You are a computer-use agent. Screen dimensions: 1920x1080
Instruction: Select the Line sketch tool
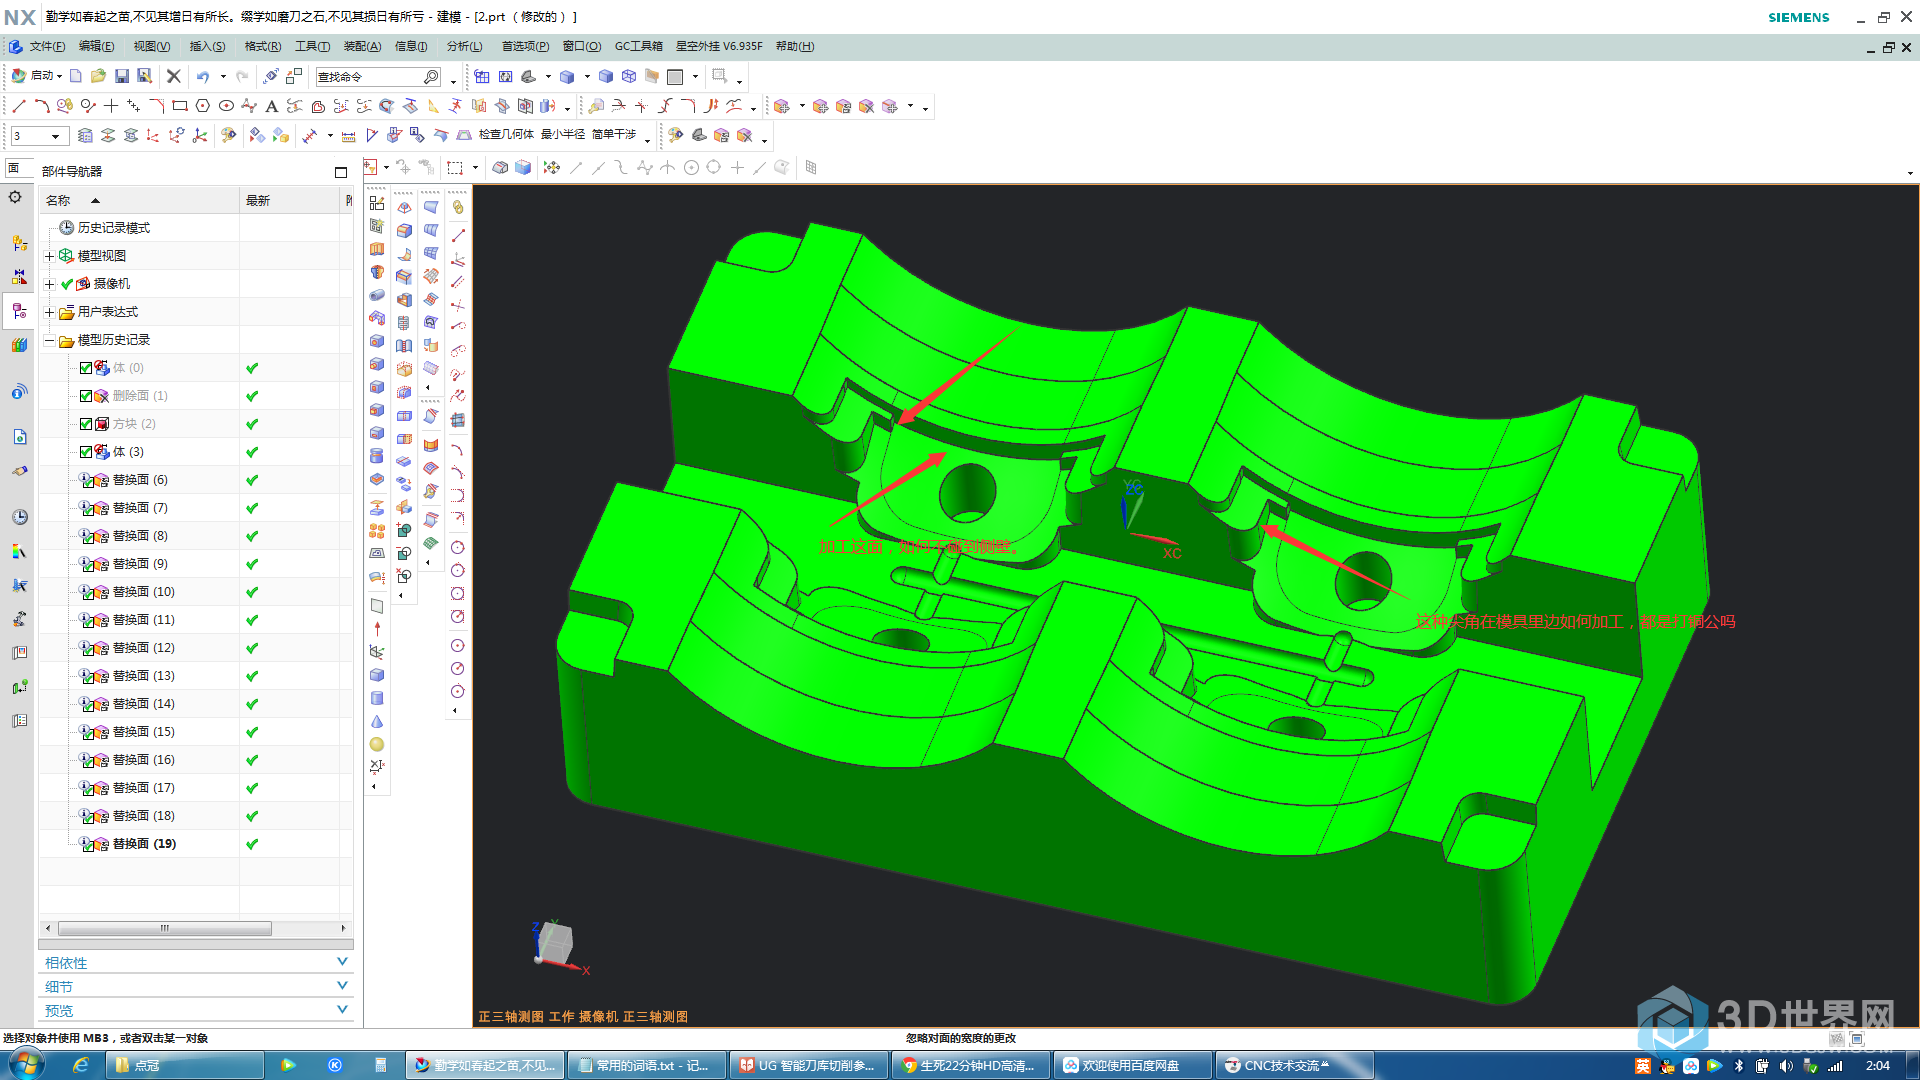click(19, 106)
